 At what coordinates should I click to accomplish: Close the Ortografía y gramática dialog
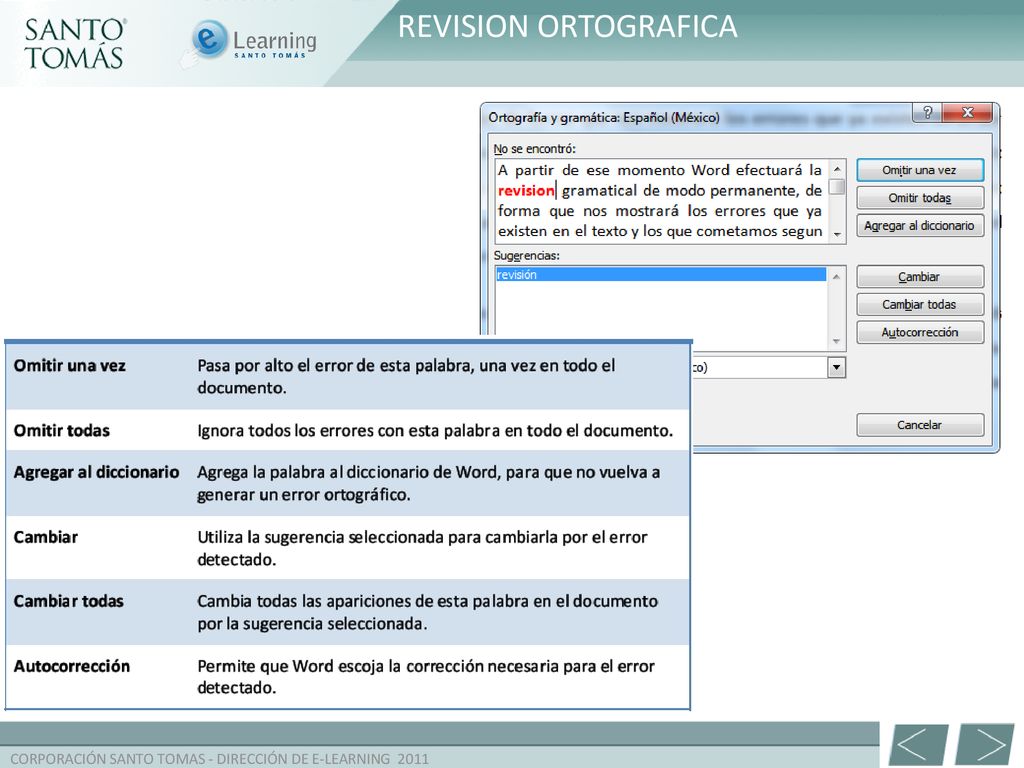tap(967, 112)
